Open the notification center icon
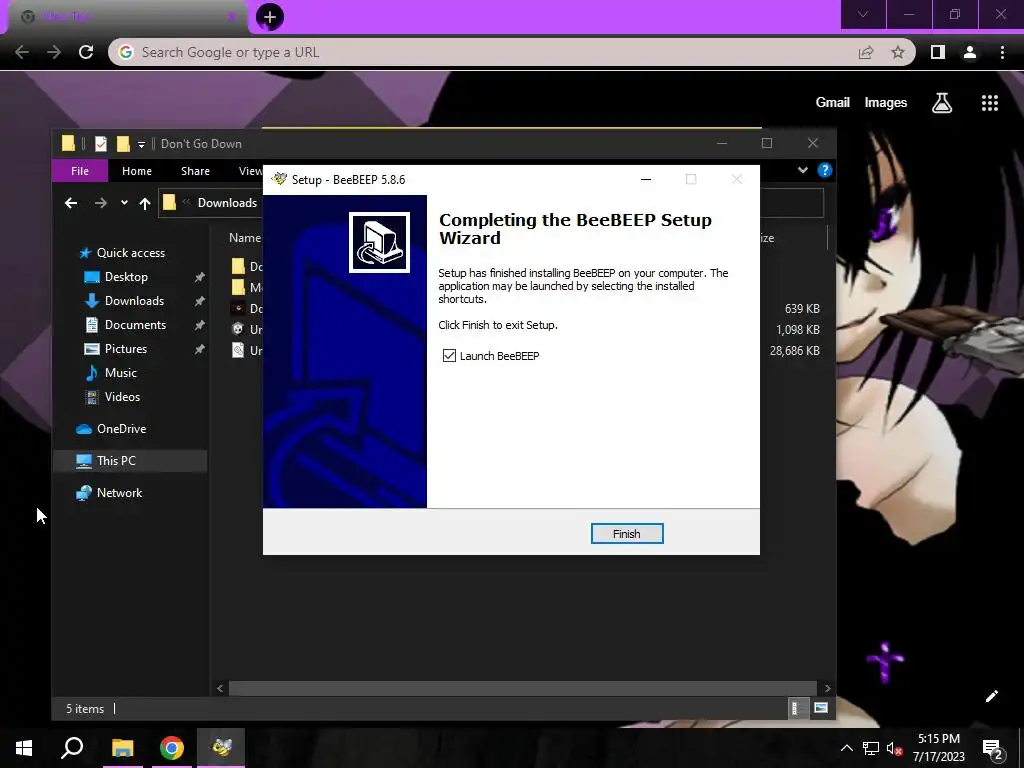Screen dimensions: 1024x768 (x=993, y=749)
